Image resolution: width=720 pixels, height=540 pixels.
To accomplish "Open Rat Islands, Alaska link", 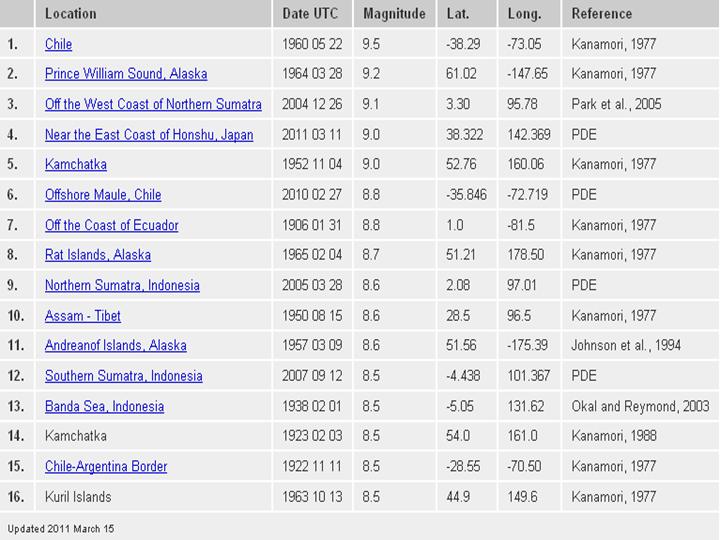I will 98,255.
